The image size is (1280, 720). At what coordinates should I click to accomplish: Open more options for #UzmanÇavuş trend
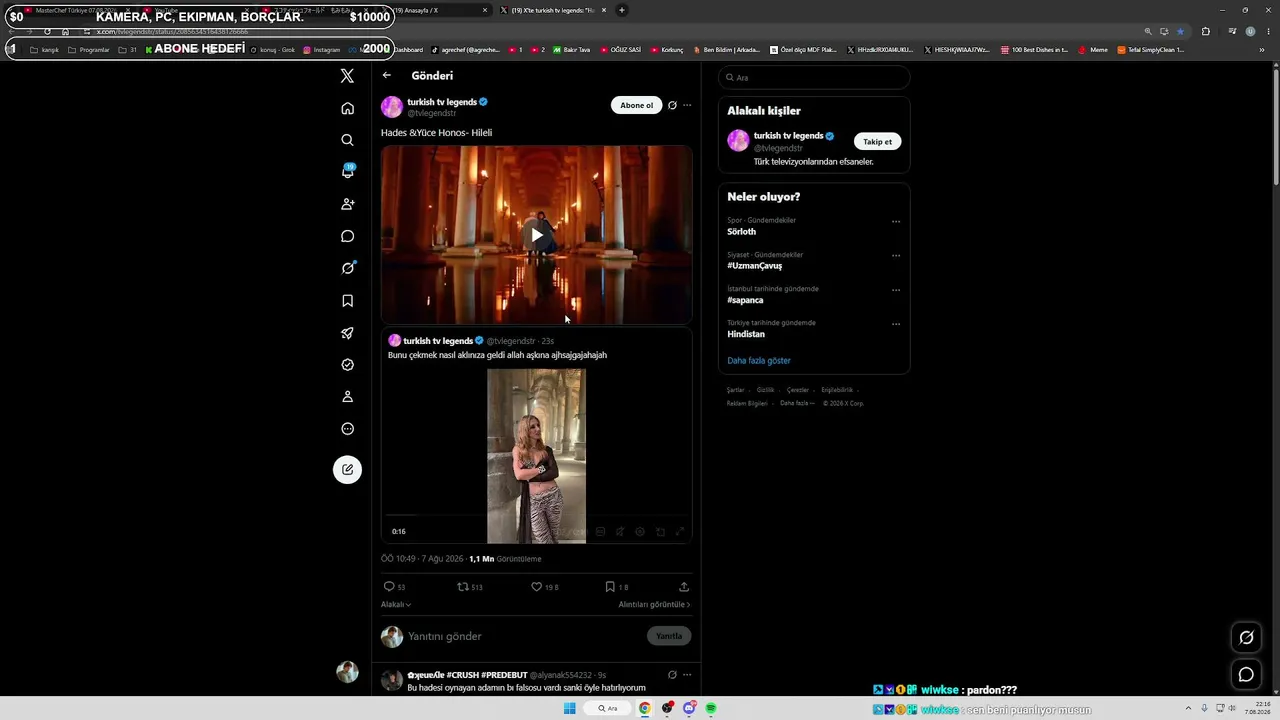point(895,256)
